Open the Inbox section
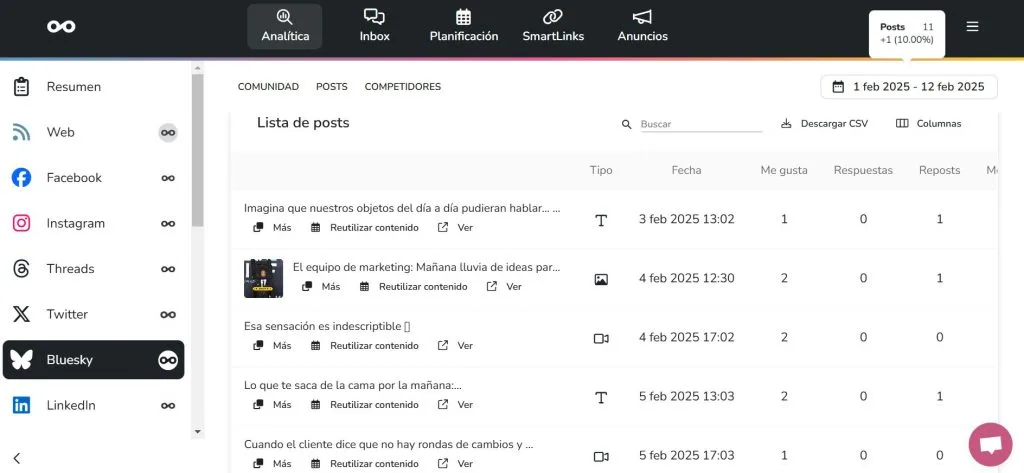 (x=374, y=26)
